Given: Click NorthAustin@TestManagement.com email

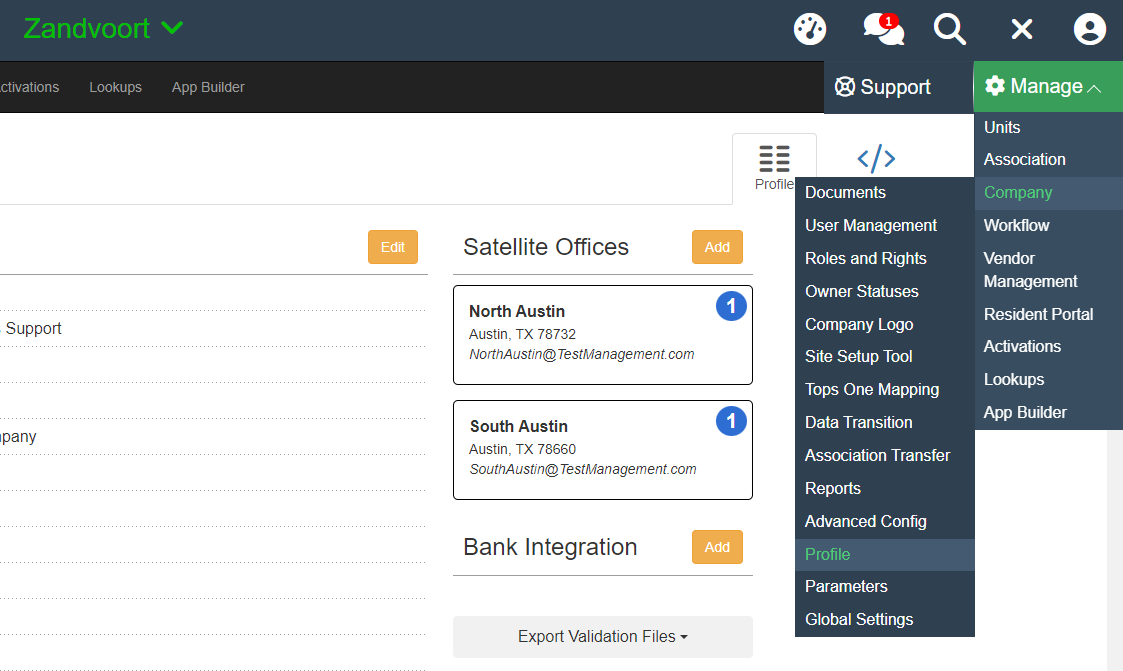Looking at the screenshot, I should point(581,354).
